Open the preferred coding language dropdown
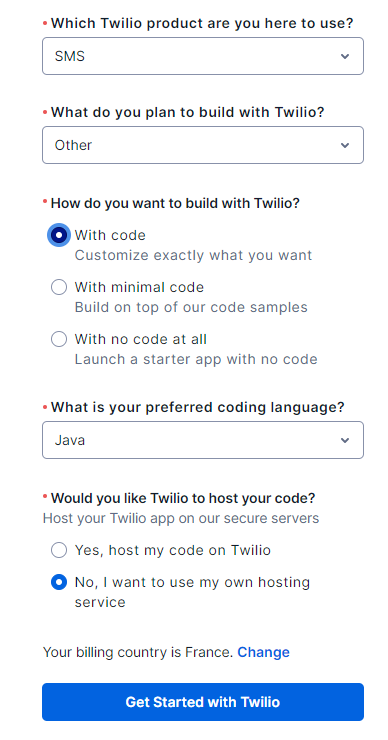This screenshot has height=740, width=388. 202,440
